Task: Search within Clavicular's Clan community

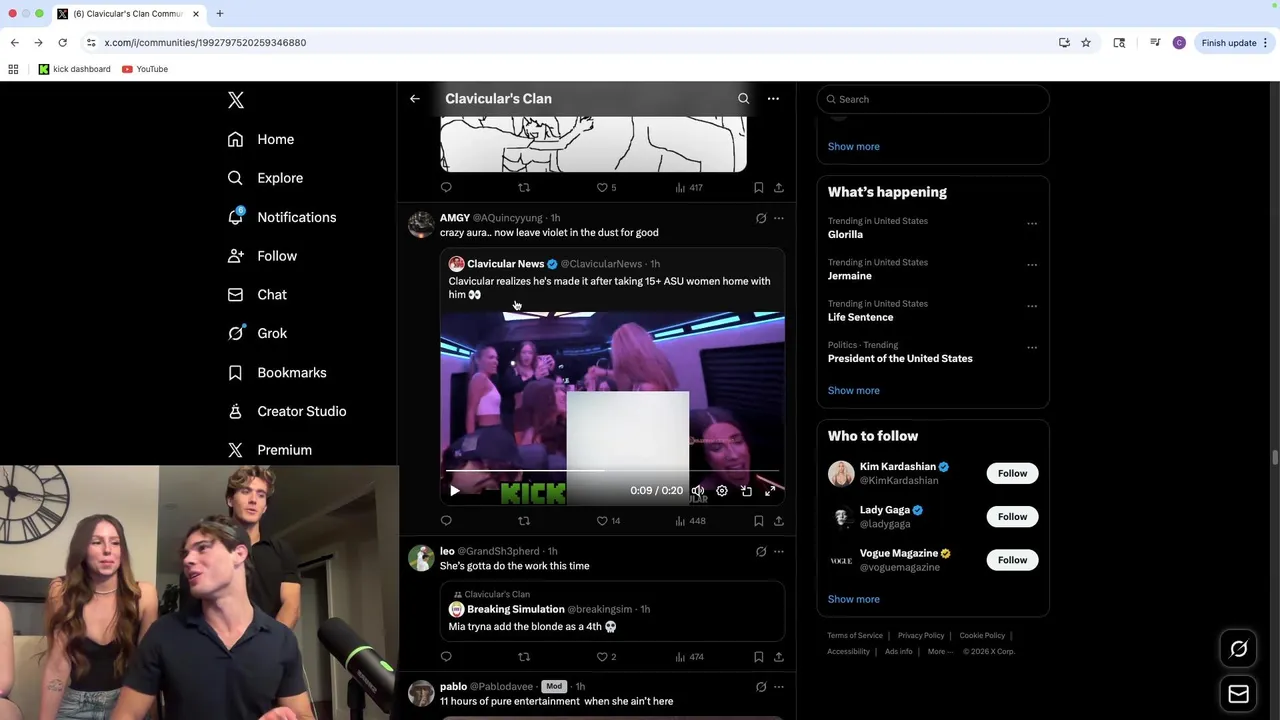Action: point(743,98)
